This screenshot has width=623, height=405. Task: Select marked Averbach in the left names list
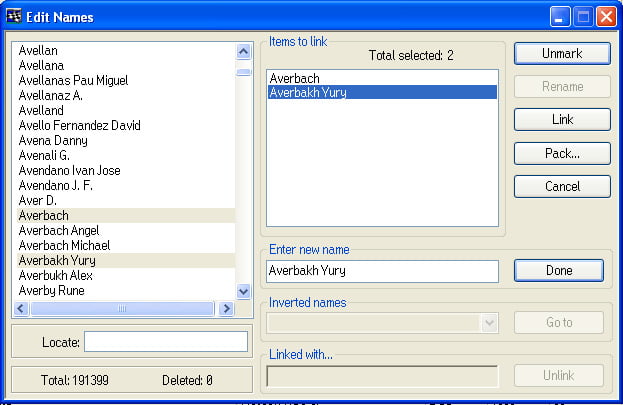(126, 216)
